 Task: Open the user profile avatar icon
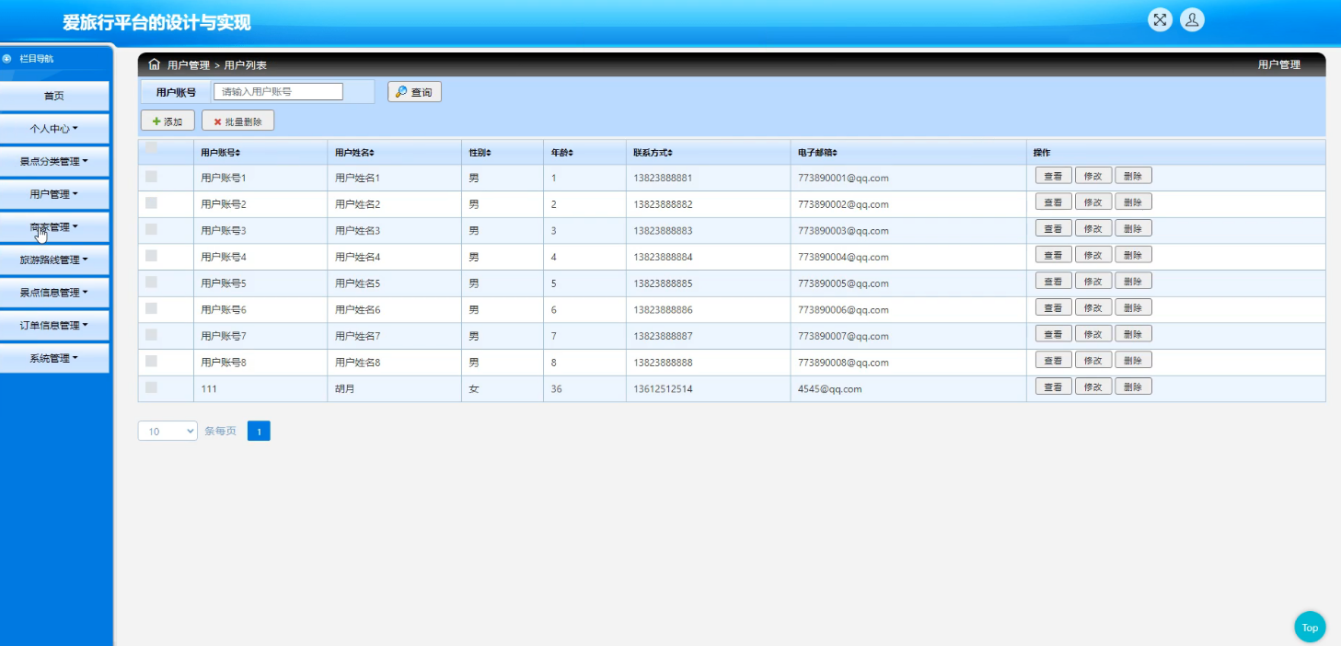pos(1192,20)
